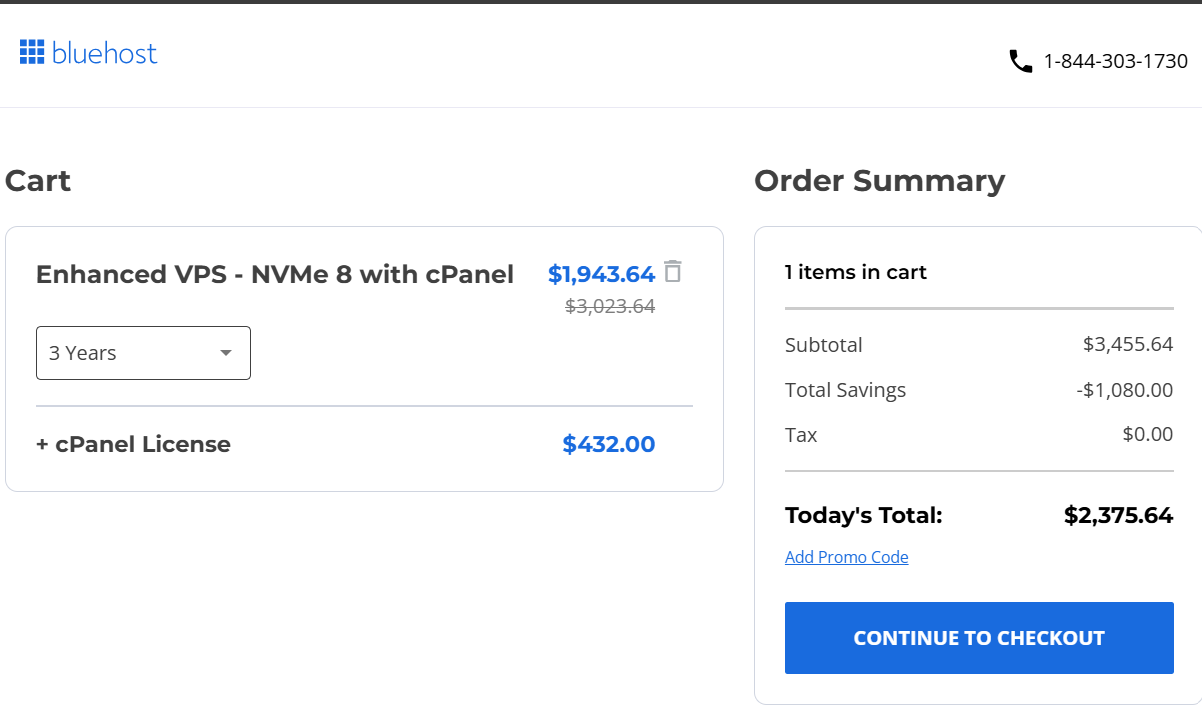Change the subscription length combo box
The image size is (1202, 706).
coord(143,352)
